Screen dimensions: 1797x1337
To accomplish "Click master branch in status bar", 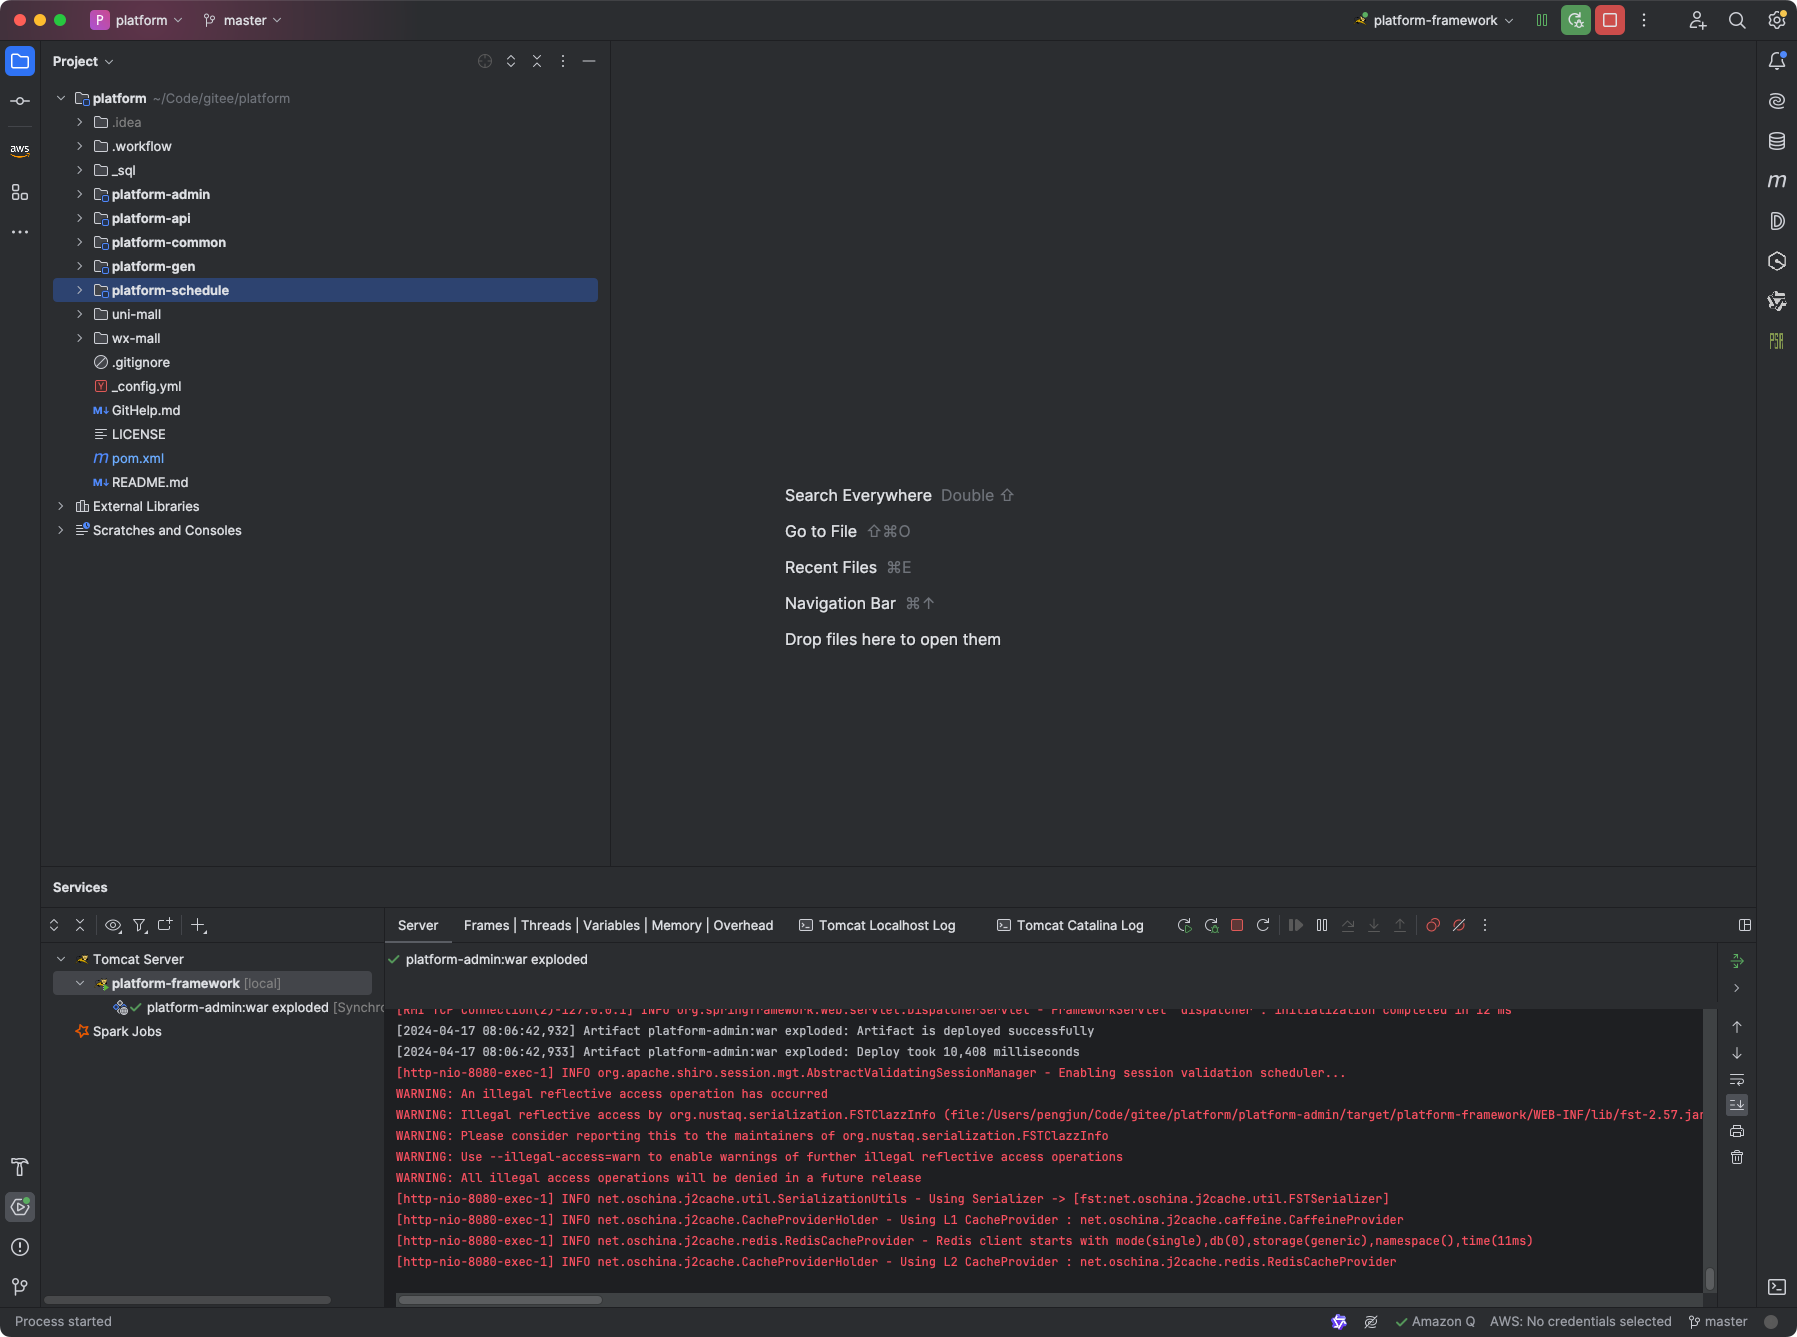I will point(1717,1322).
